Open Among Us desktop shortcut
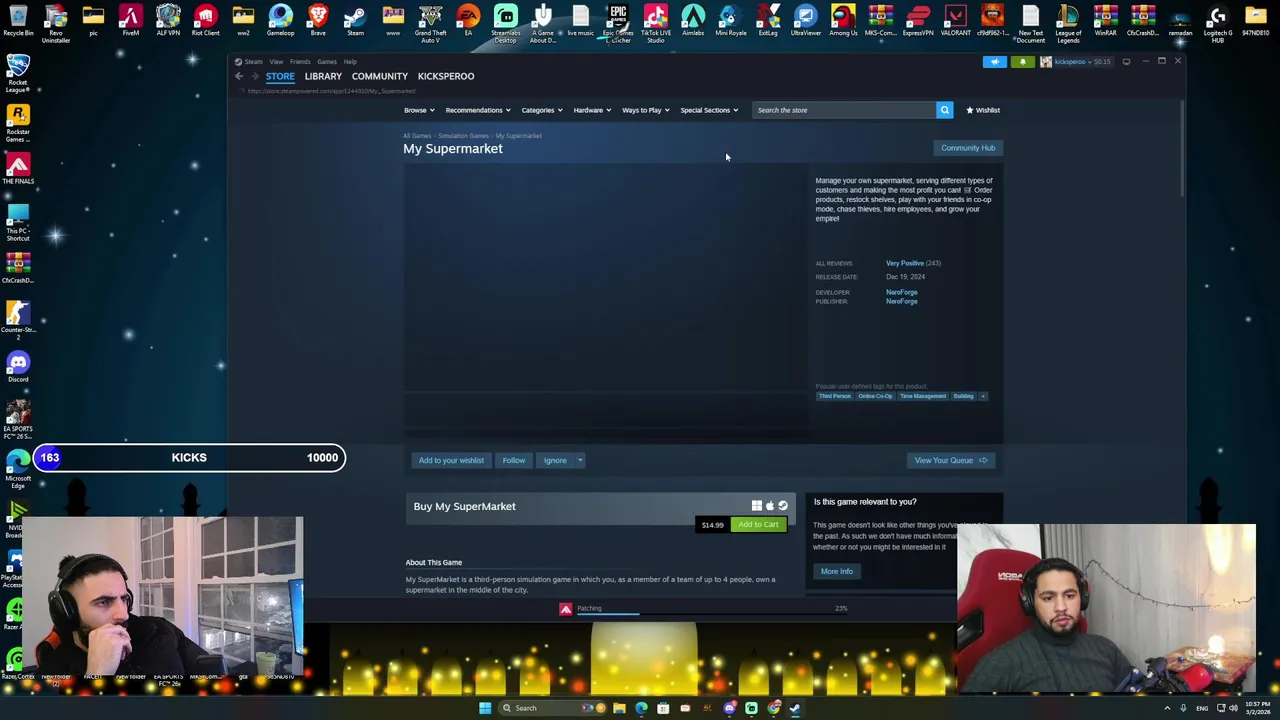Screen dimensions: 1280x720 [x=843, y=20]
